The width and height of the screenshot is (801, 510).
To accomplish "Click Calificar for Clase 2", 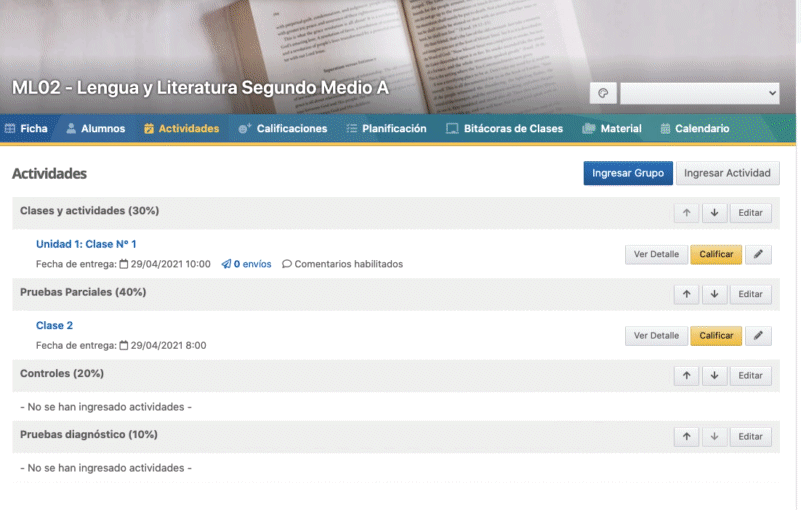I will [716, 335].
